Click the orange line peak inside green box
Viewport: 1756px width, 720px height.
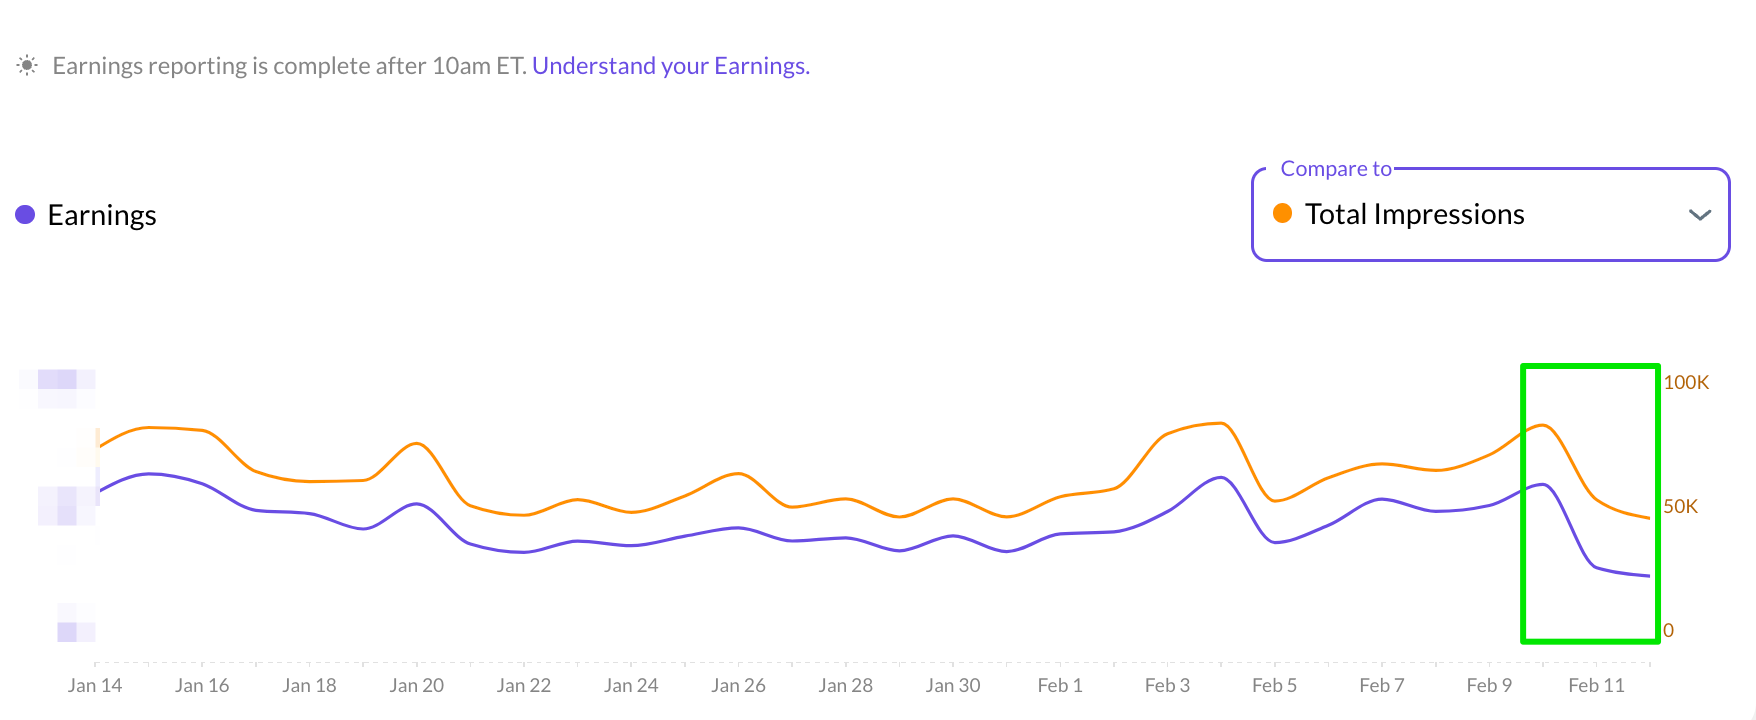point(1543,425)
